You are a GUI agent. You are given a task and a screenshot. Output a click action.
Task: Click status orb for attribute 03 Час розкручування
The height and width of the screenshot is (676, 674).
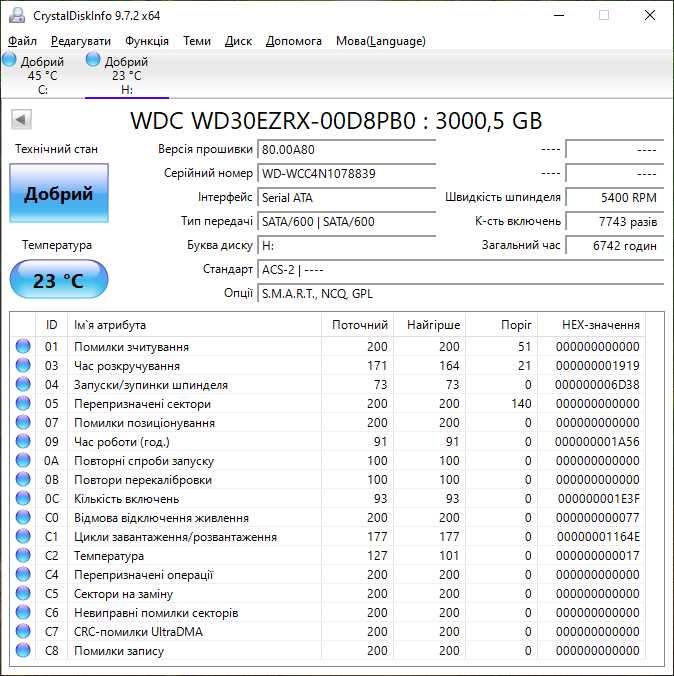click(x=23, y=365)
